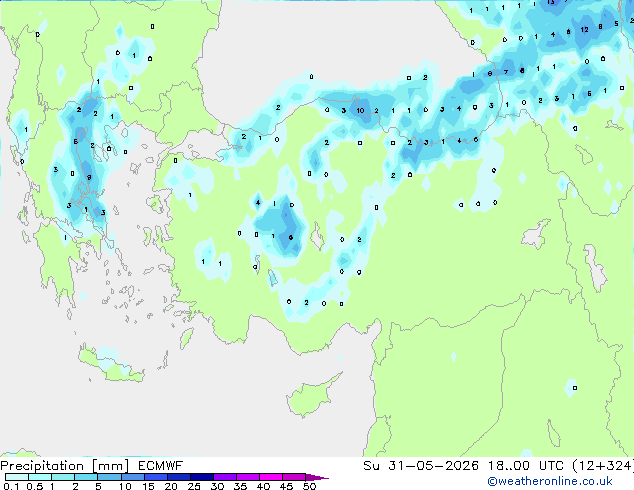The image size is (634, 490).
Task: Select the legend swatch between 5 and 10
Action: (109, 477)
